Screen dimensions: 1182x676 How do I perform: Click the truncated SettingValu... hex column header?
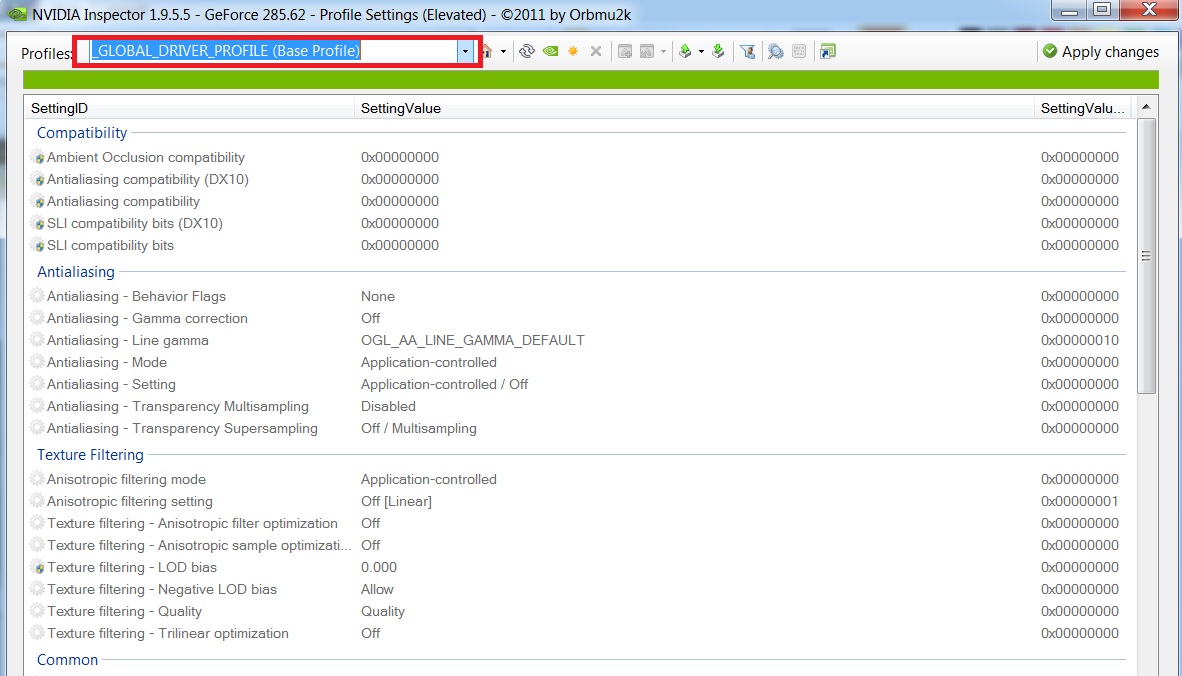[x=1082, y=108]
